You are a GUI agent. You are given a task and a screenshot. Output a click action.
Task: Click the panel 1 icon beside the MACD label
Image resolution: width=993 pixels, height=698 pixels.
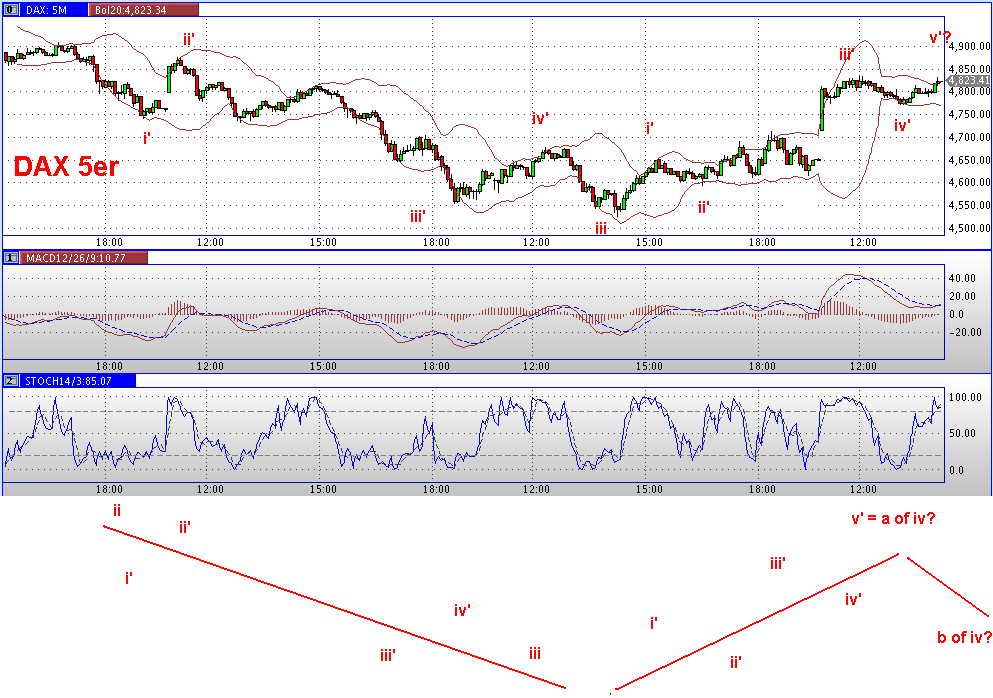point(11,258)
